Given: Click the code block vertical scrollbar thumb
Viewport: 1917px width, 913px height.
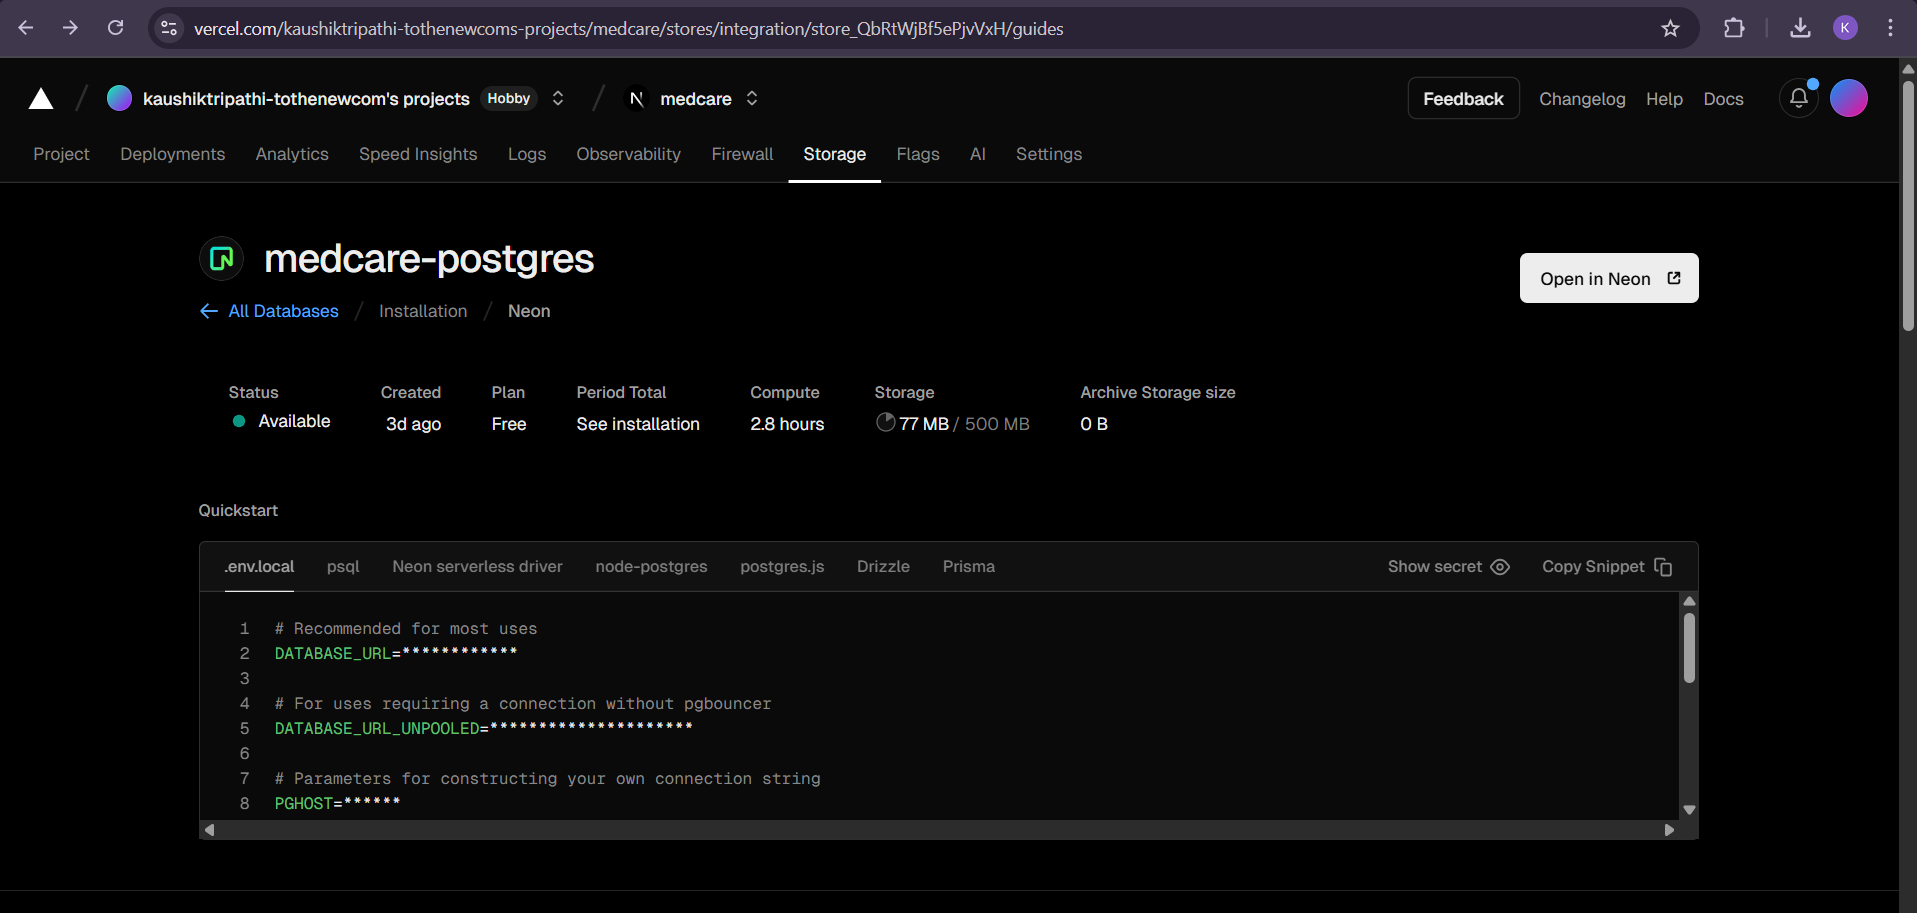Looking at the screenshot, I should click(1689, 648).
